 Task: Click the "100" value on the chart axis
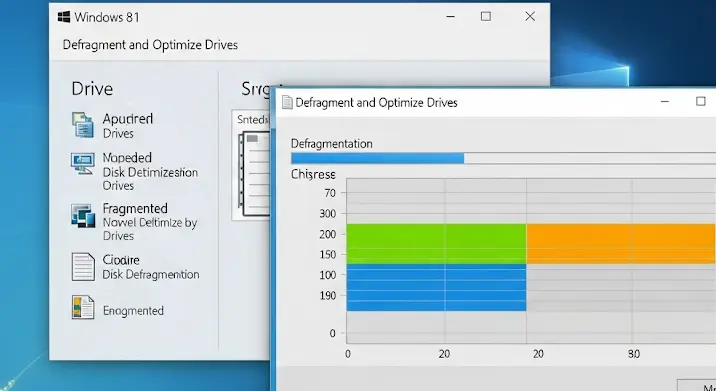click(x=327, y=275)
